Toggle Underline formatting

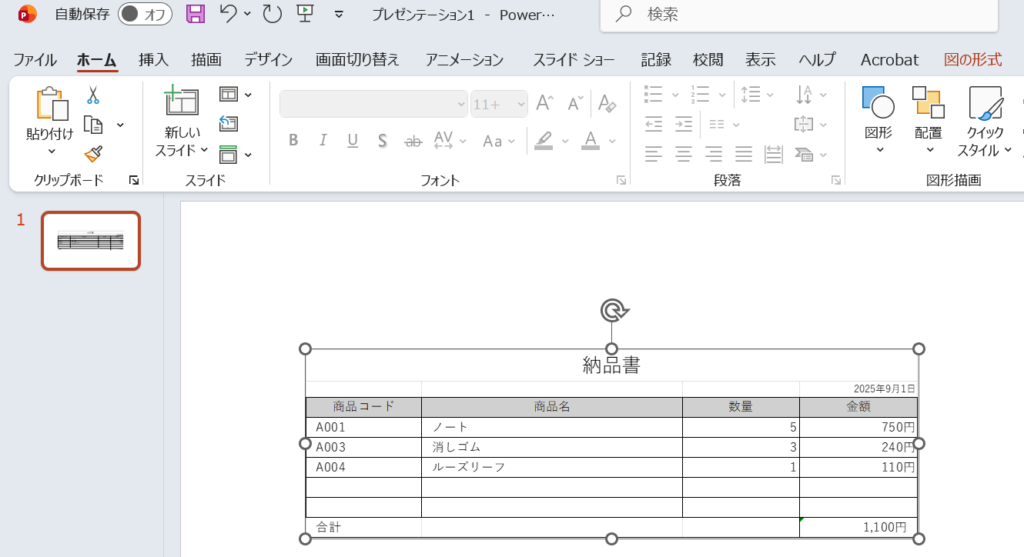[353, 140]
